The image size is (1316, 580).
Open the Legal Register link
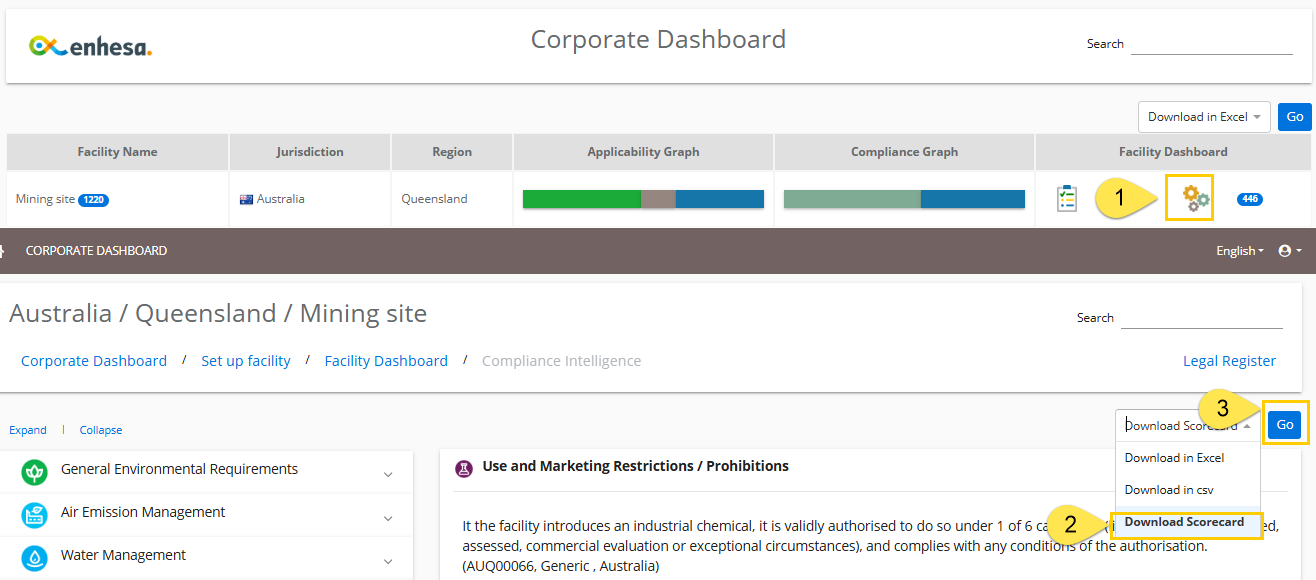tap(1229, 361)
